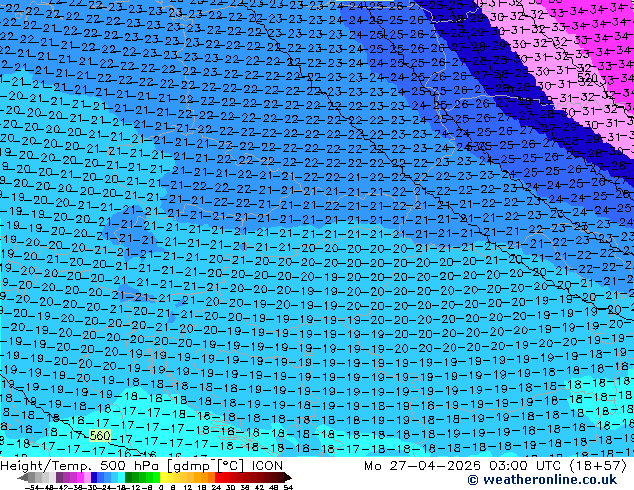
Task: Select the dark blue swatch in temperature scale
Action: (94, 478)
